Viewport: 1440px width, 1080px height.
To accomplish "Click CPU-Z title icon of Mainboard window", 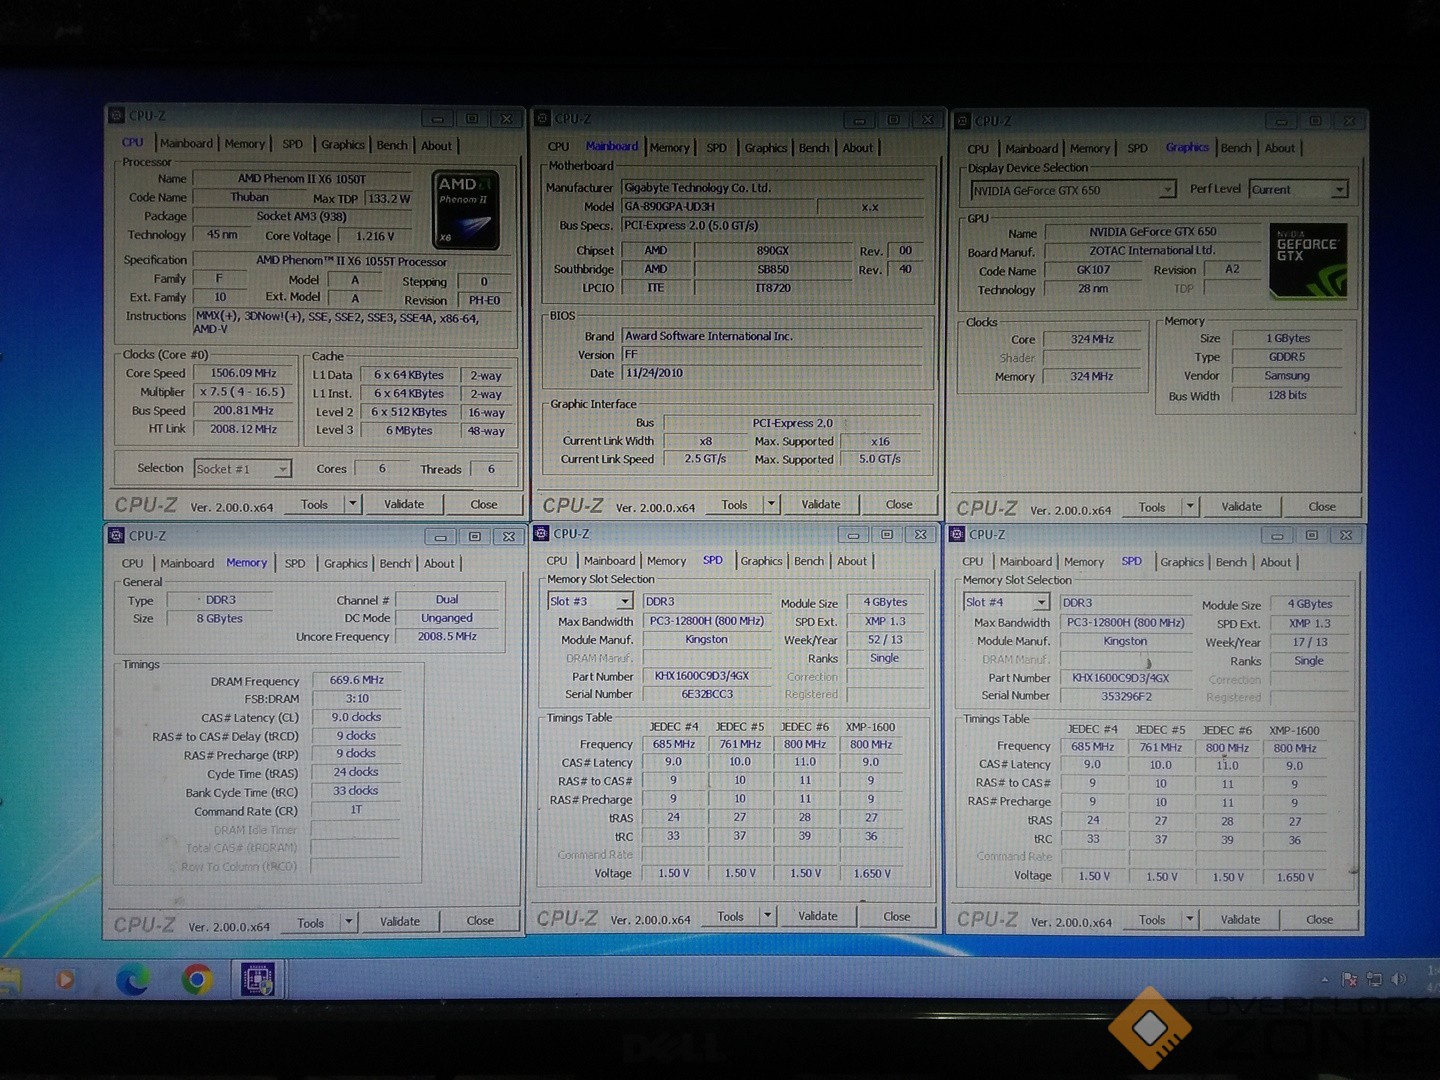I will pos(543,118).
